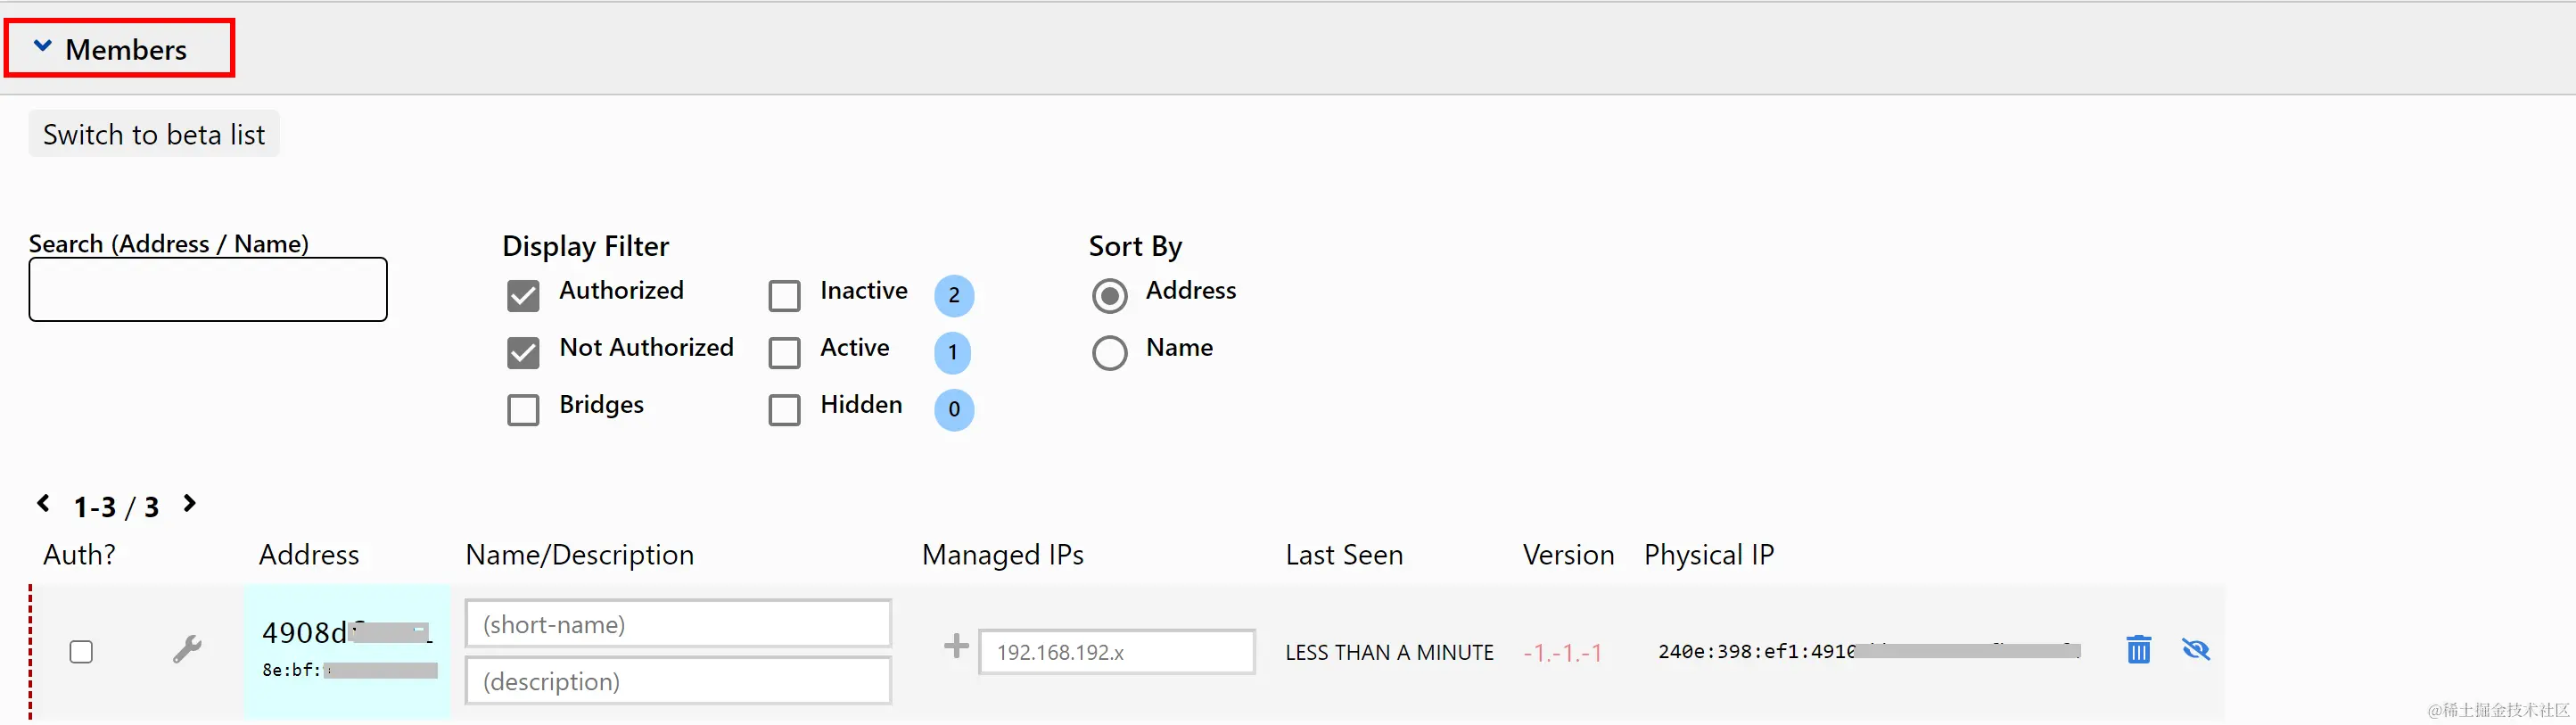Viewport: 2576px width, 725px height.
Task: Enable the Bridges filter checkbox
Action: [523, 409]
